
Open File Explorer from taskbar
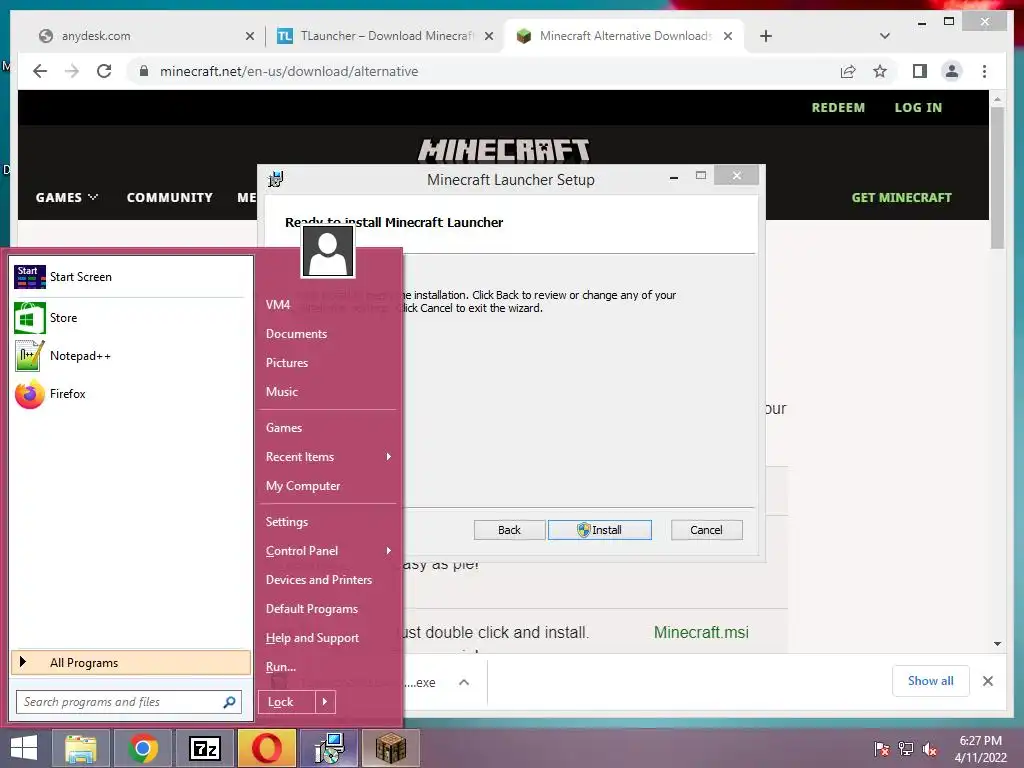point(80,748)
